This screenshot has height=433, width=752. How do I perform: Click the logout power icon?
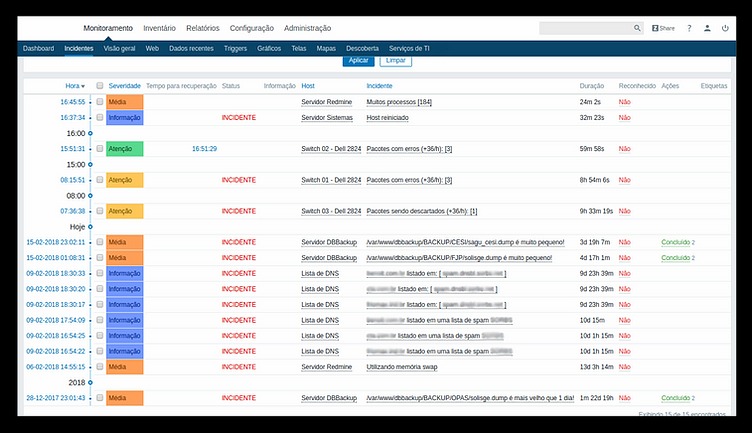(x=726, y=29)
